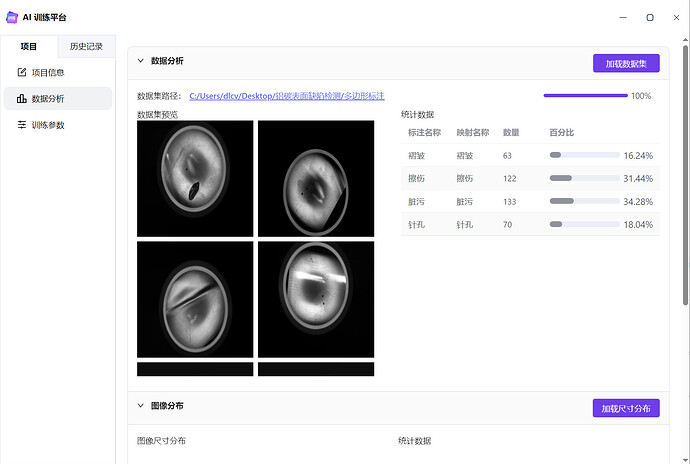Click the 数据分析 bar chart icon
This screenshot has height=464, width=690.
point(22,99)
